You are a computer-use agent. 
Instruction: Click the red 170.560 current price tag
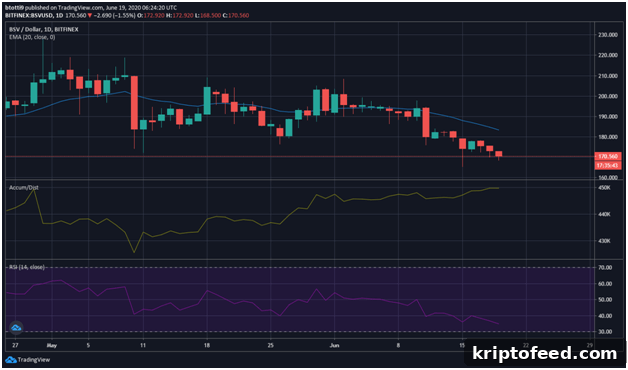tap(608, 157)
